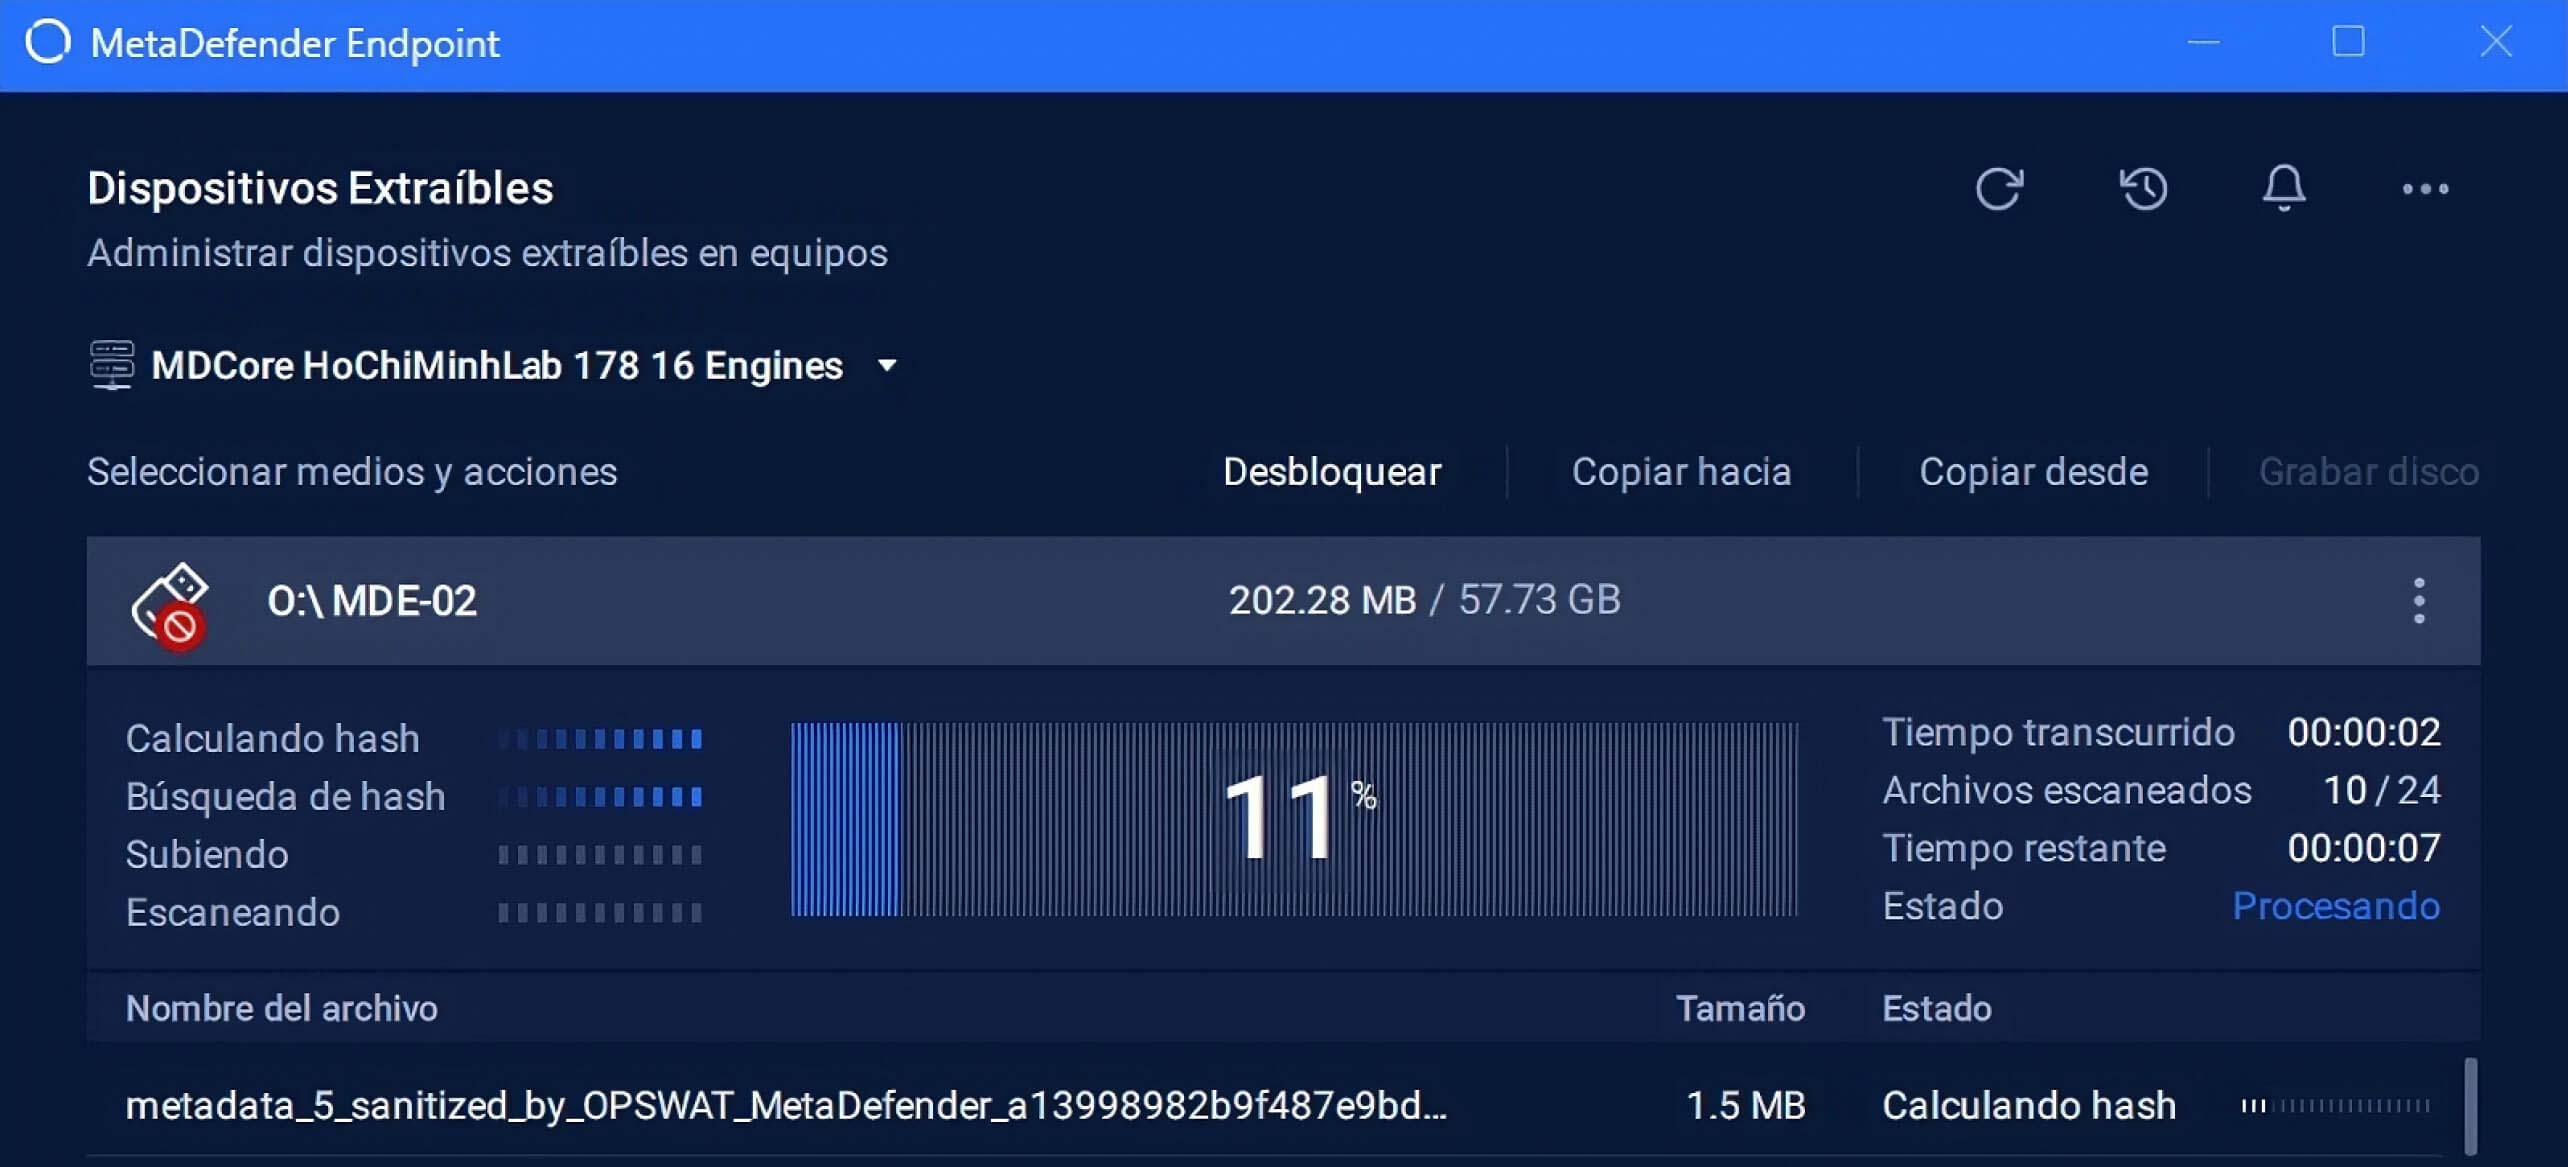This screenshot has width=2568, height=1167.
Task: Select MDCore HoChiMinhLab 178 16 Engines
Action: click(x=497, y=366)
